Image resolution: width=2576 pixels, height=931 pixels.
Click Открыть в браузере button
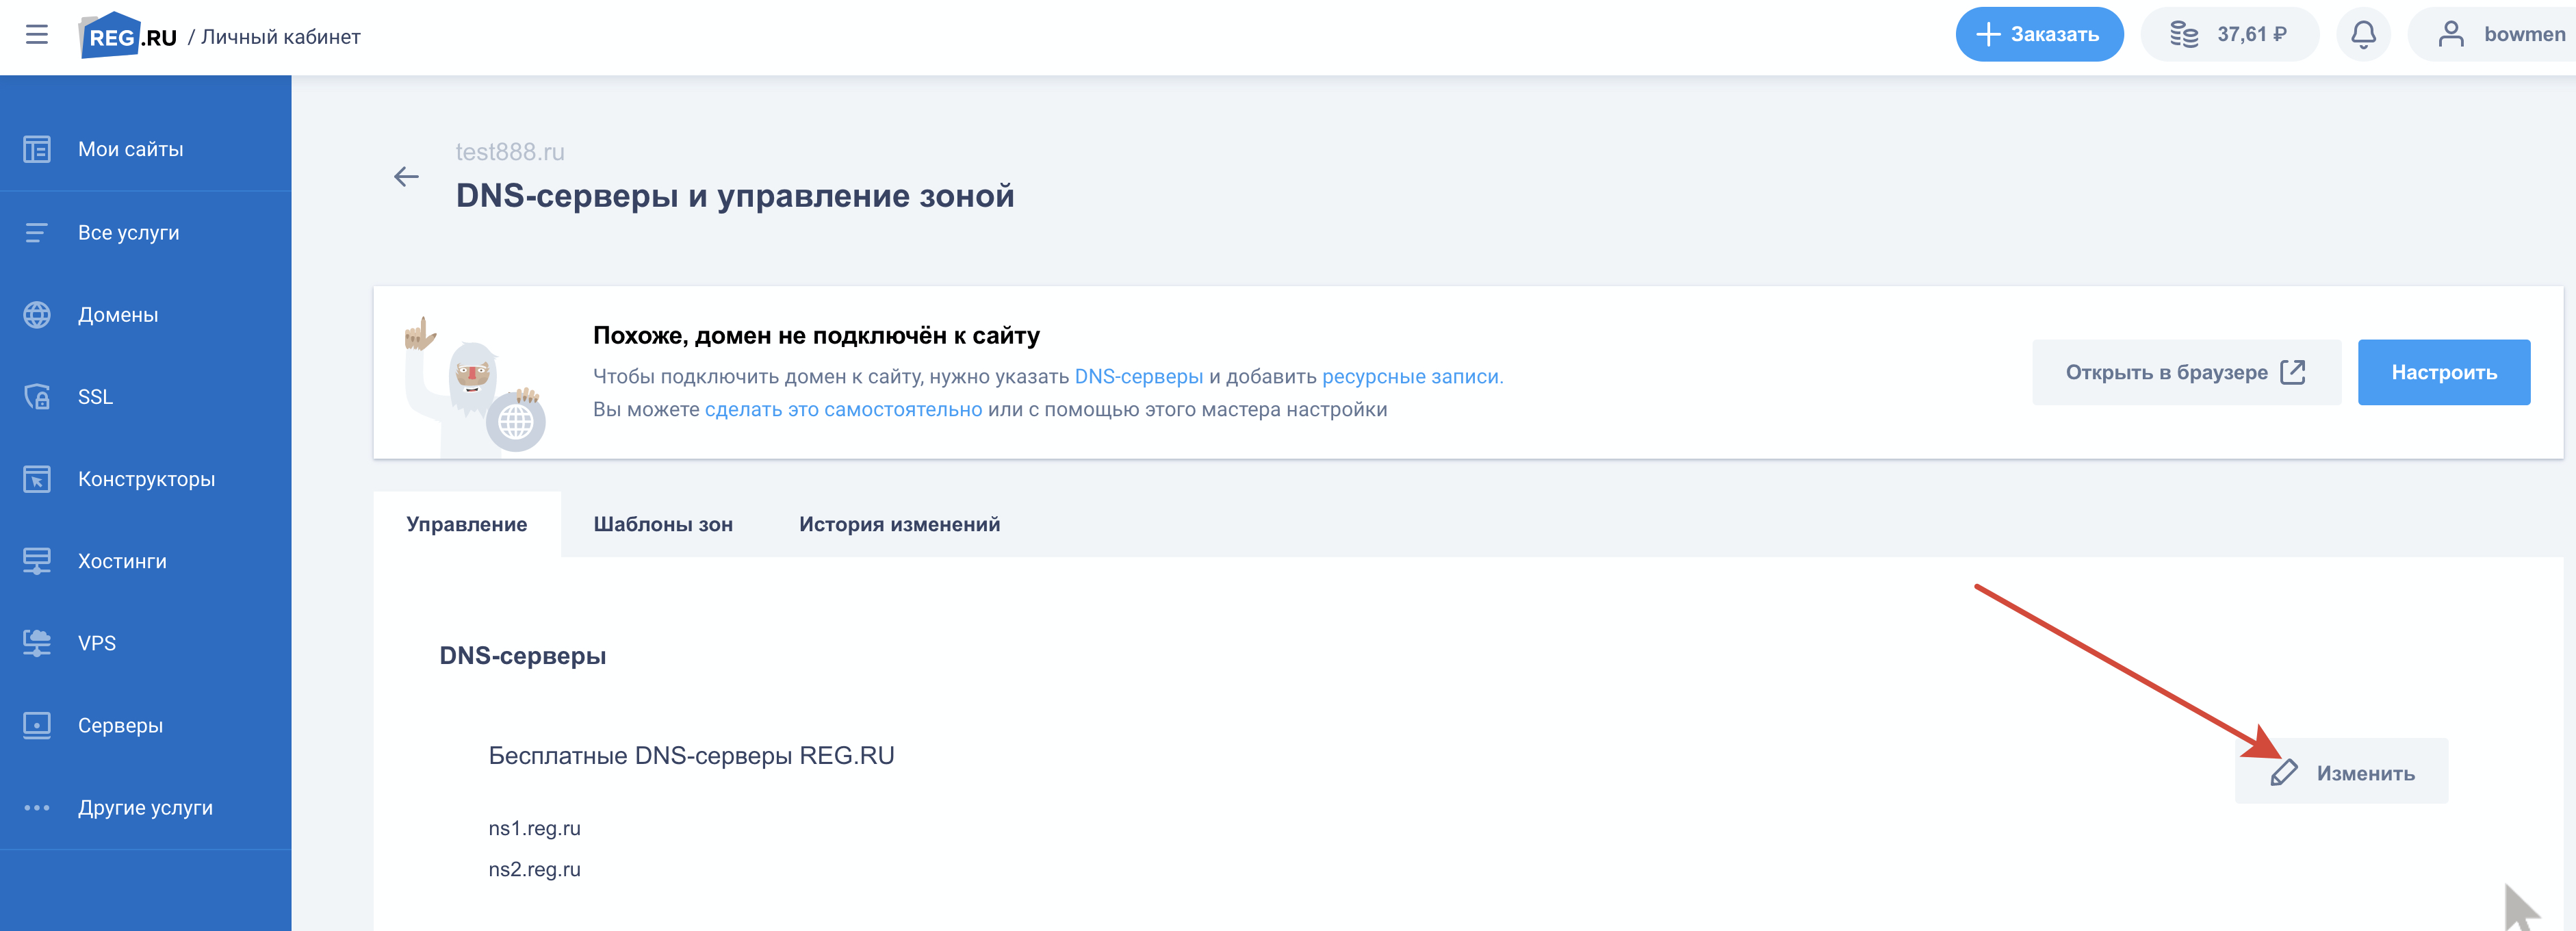click(x=2186, y=372)
